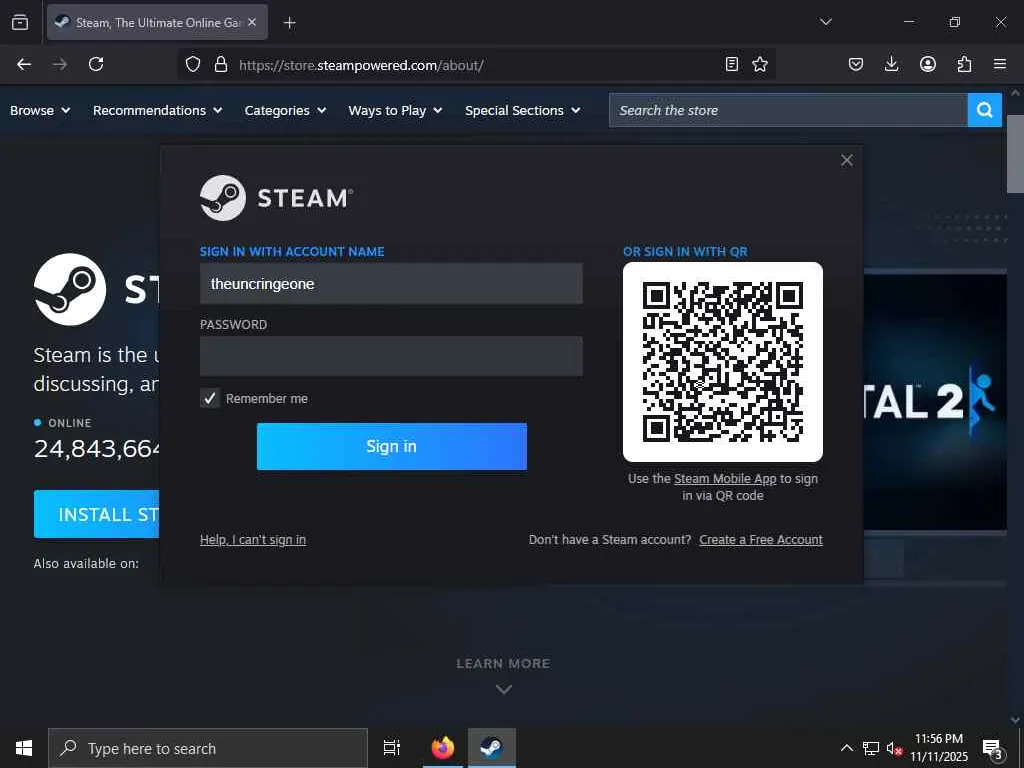
Task: Click the browser URL address bar
Action: coord(477,64)
